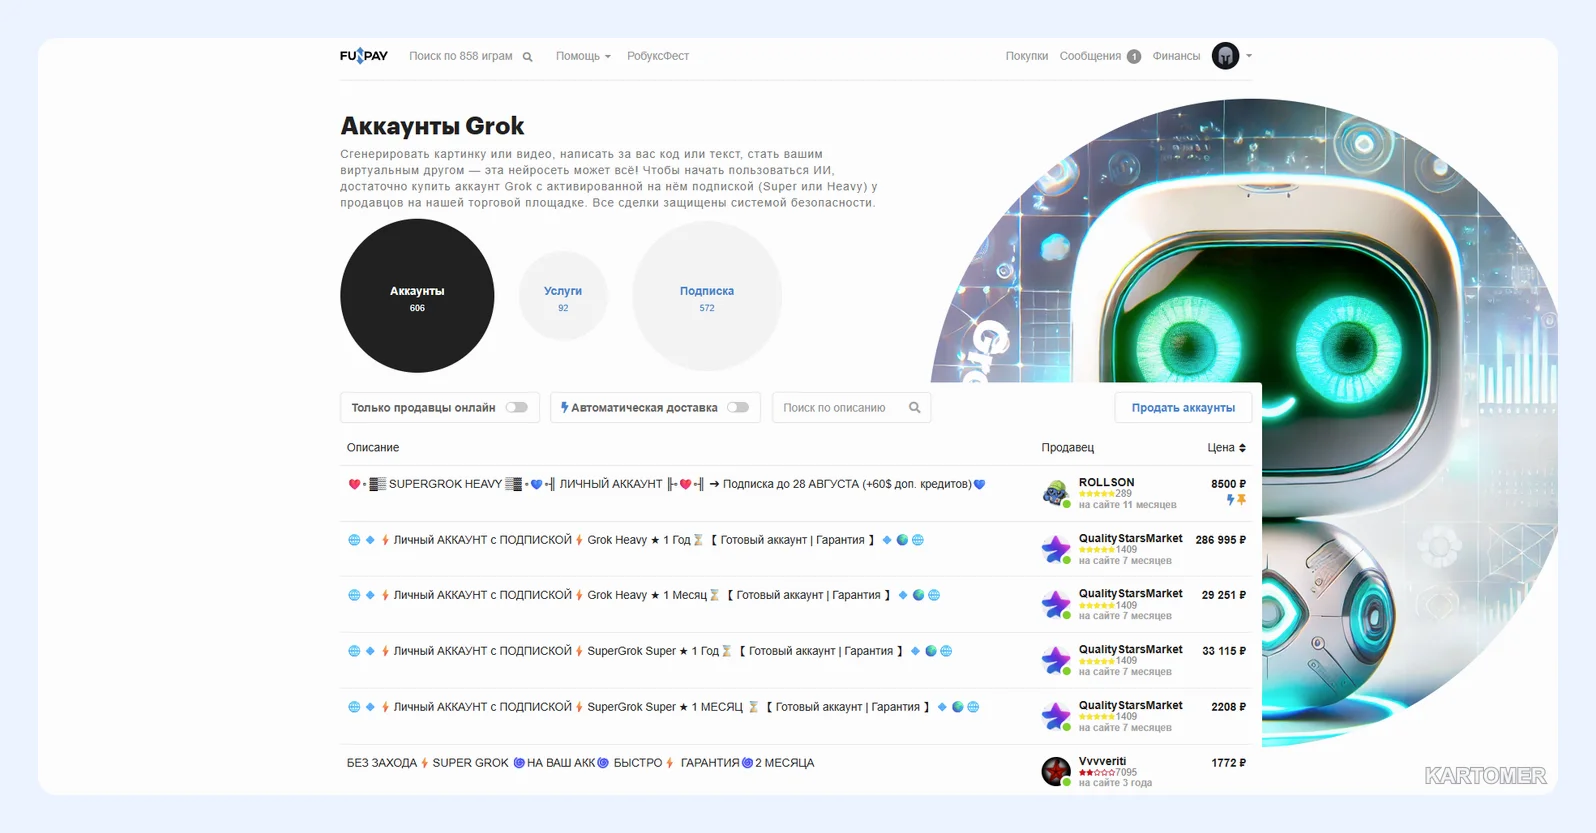1596x833 pixels.
Task: Open the user avatar in the header
Action: 1225,56
